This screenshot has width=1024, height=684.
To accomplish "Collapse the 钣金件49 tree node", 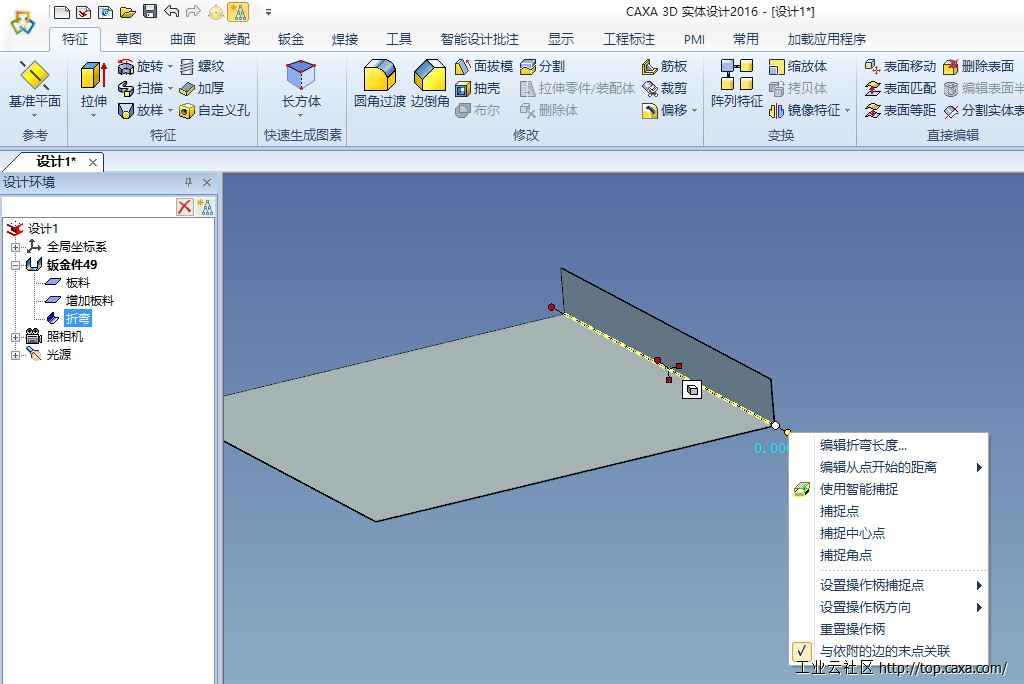I will coord(15,265).
